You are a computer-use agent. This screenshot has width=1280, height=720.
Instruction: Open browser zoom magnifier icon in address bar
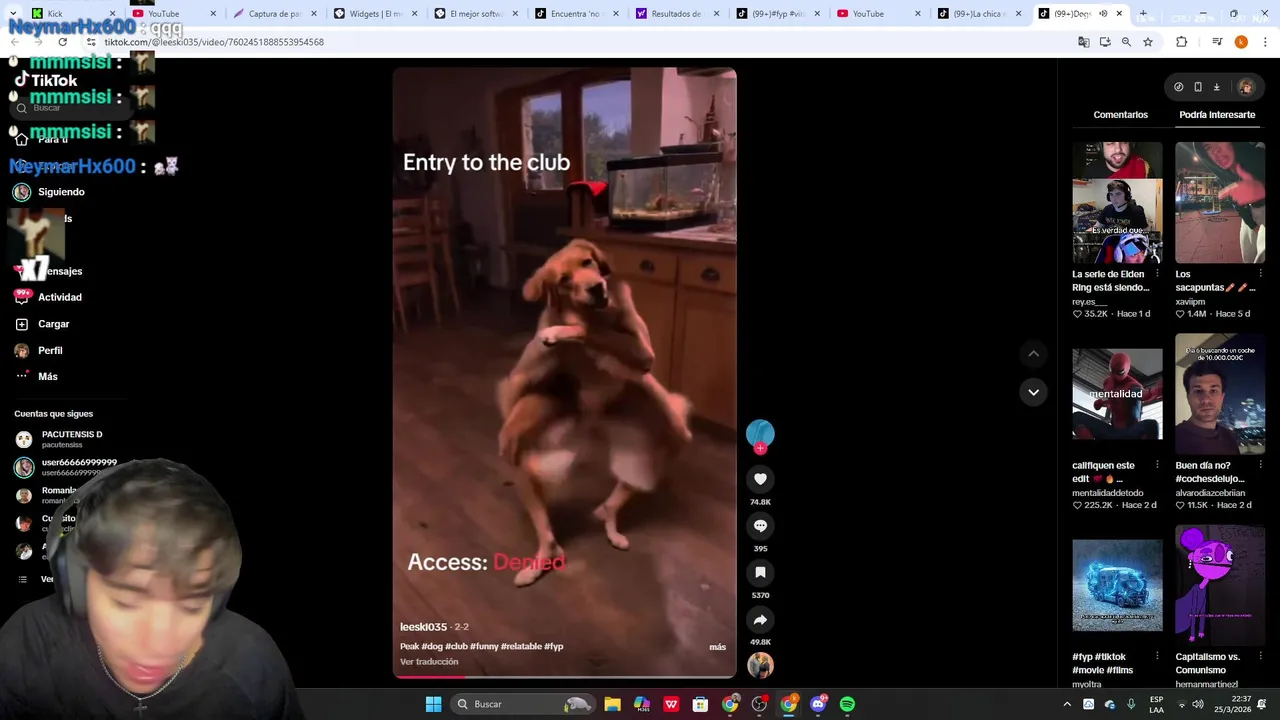coord(1126,42)
